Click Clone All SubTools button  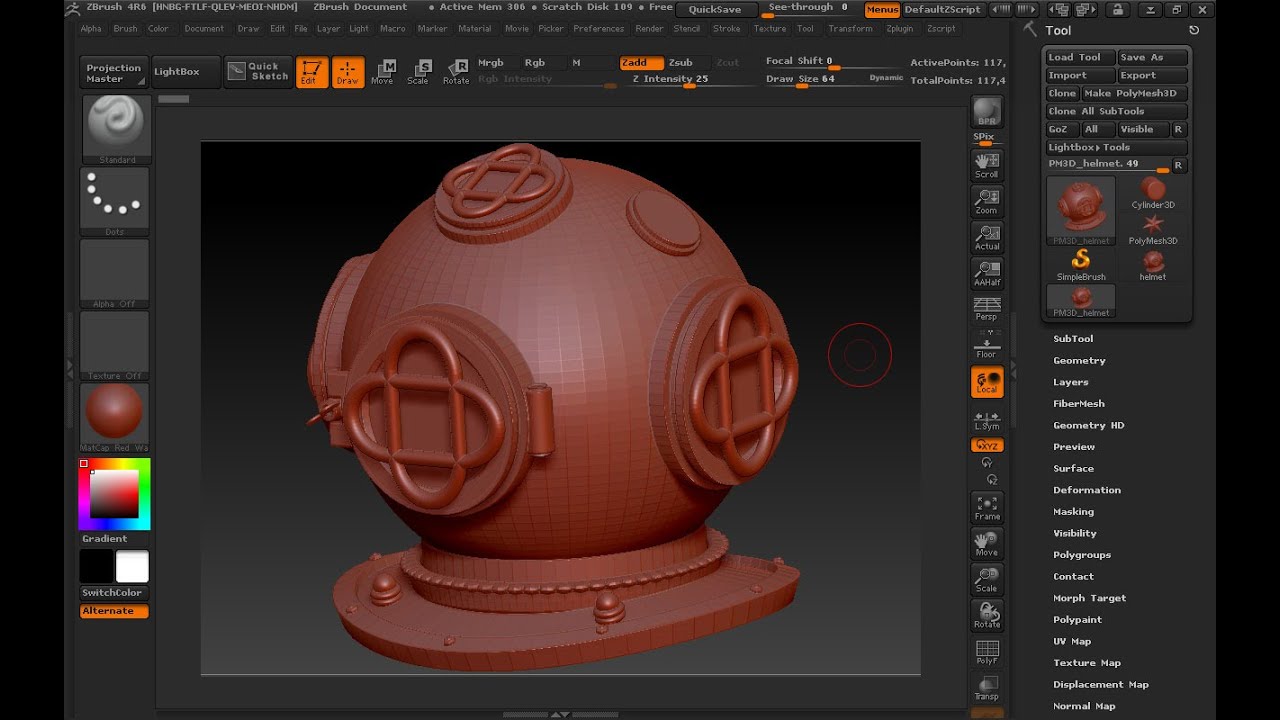pos(1117,111)
